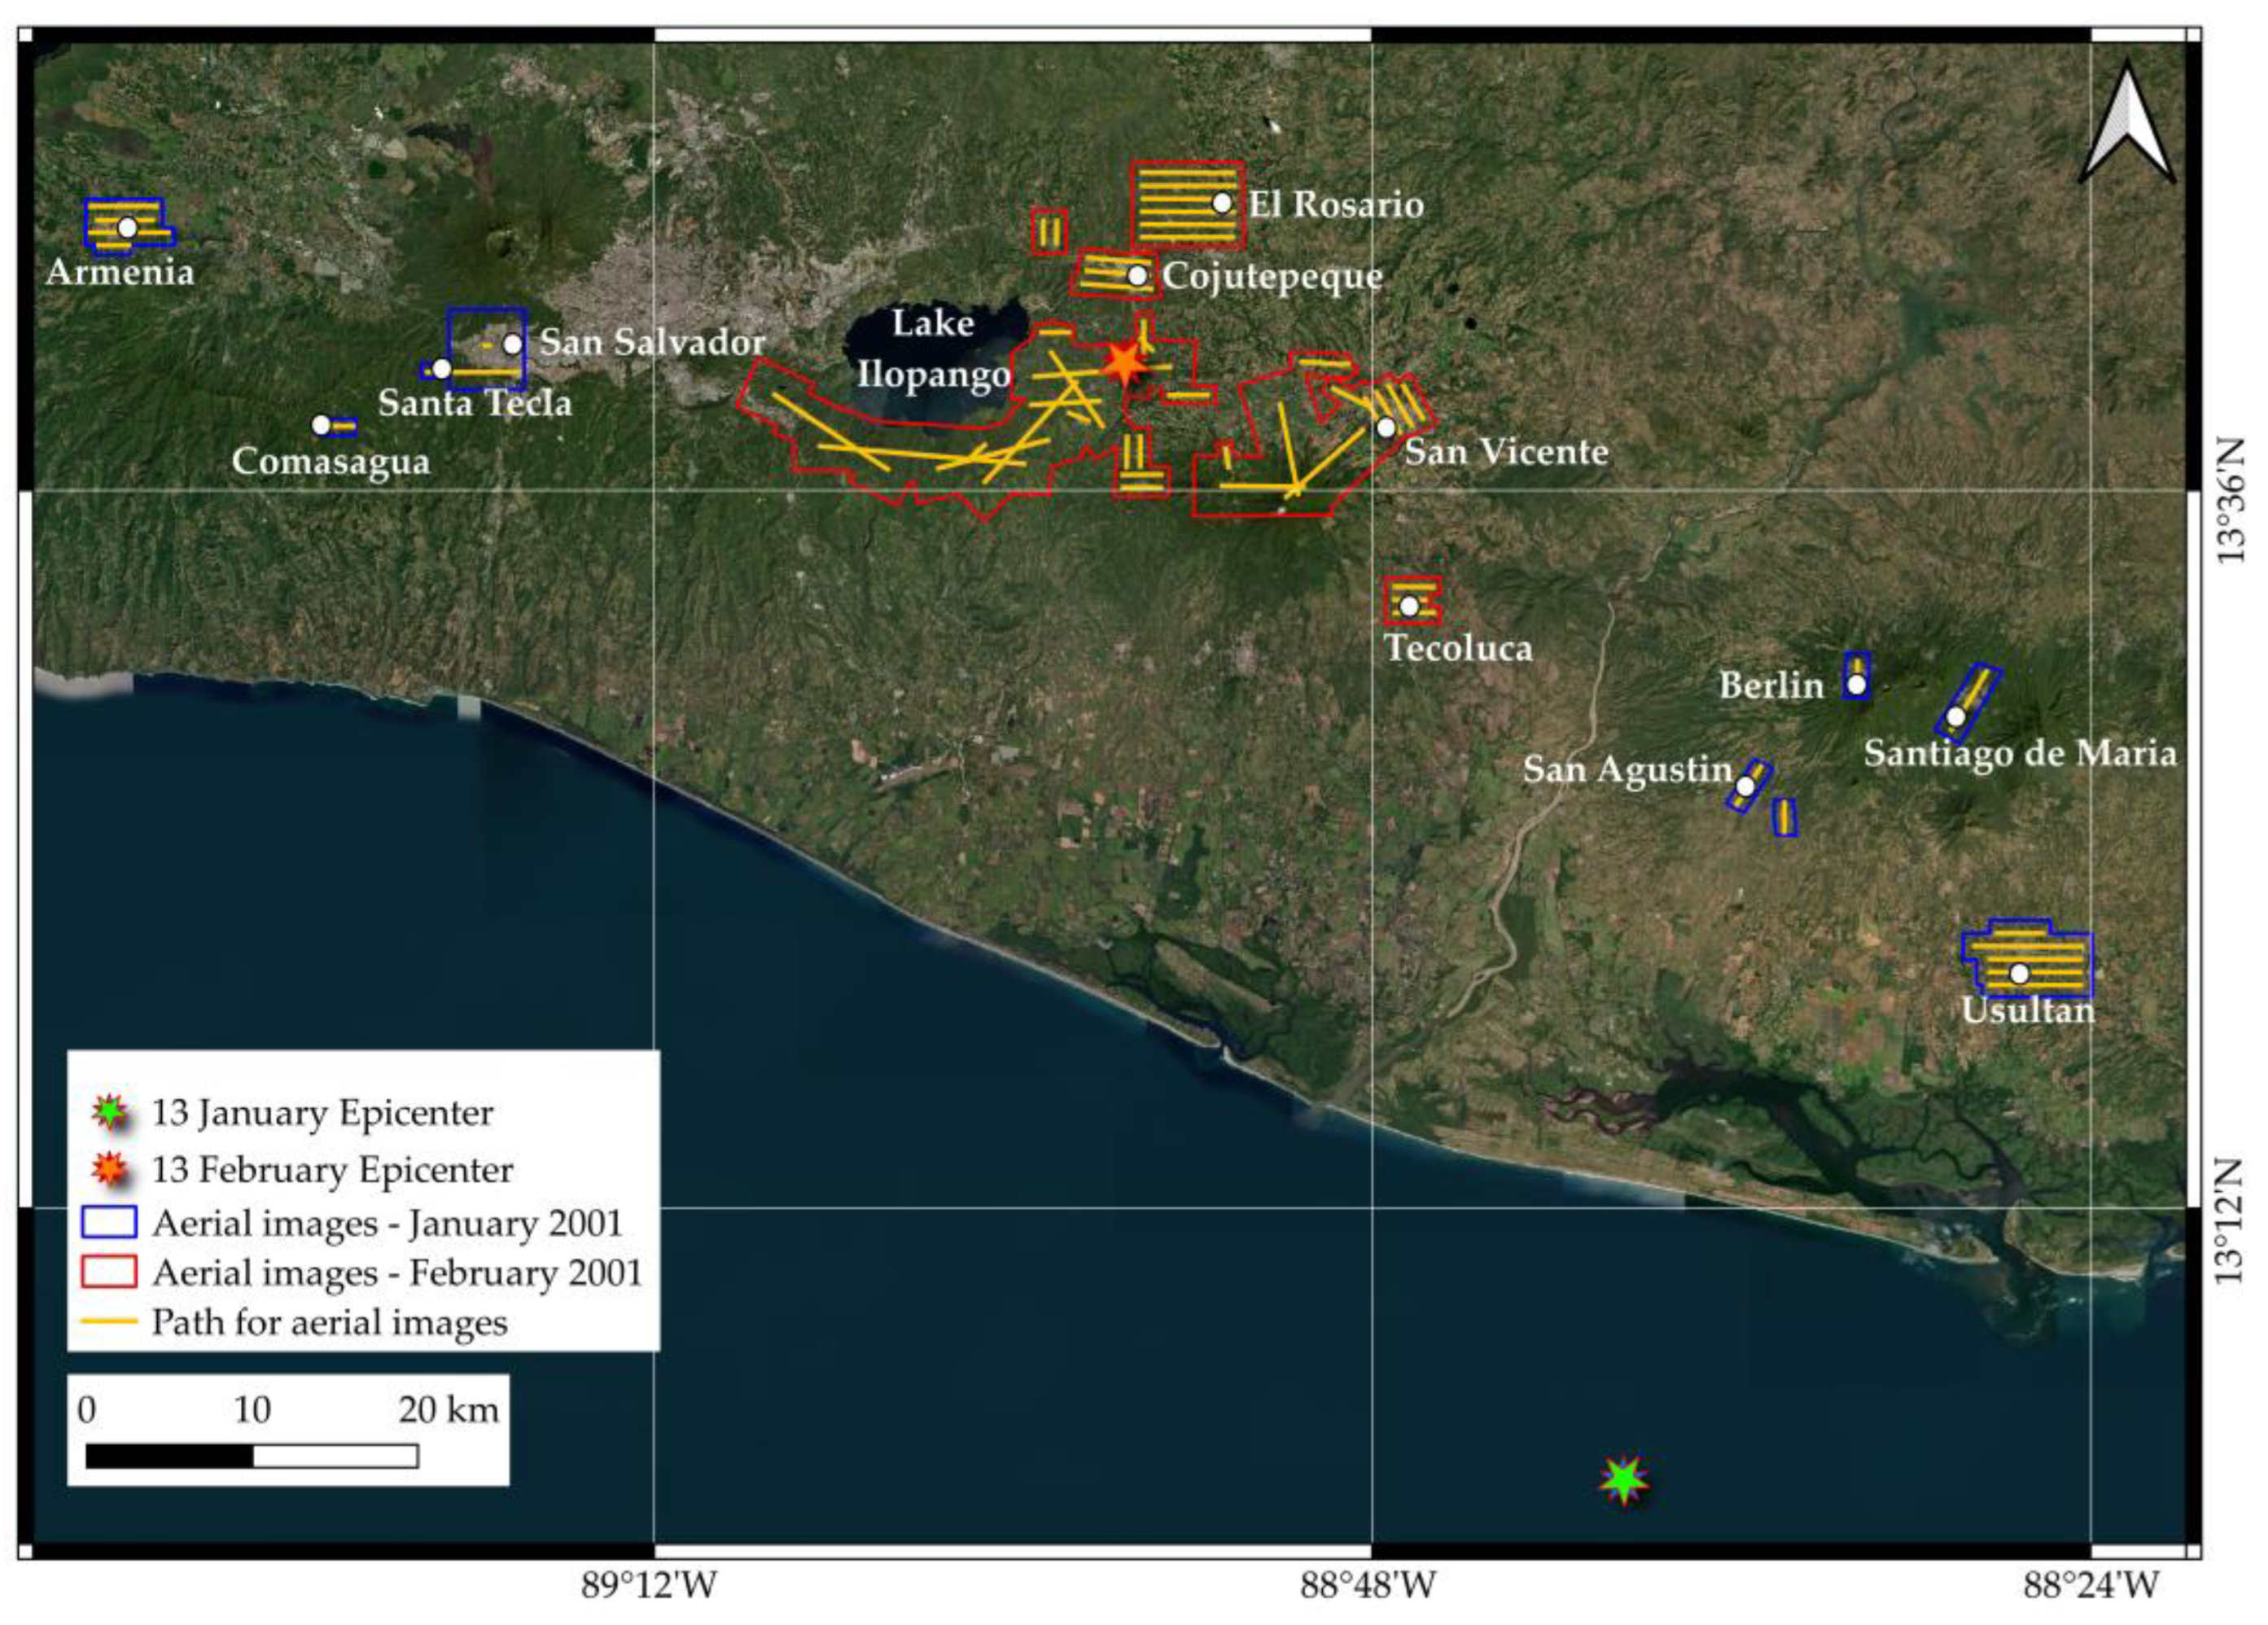This screenshot has width=2268, height=1625.
Task: Click the yellow path line legend symbol
Action: pos(108,1321)
